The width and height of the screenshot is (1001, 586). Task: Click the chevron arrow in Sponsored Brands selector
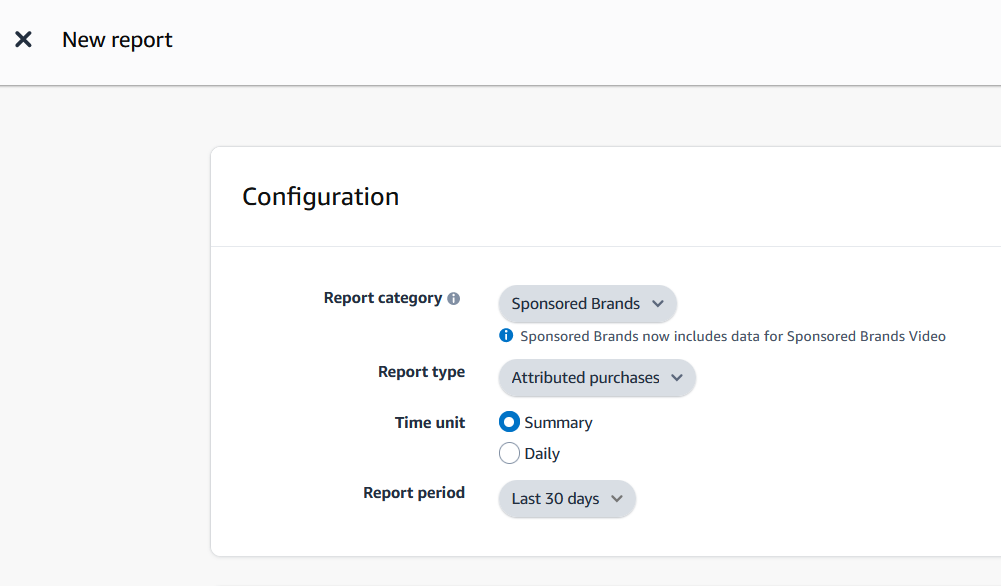coord(658,304)
